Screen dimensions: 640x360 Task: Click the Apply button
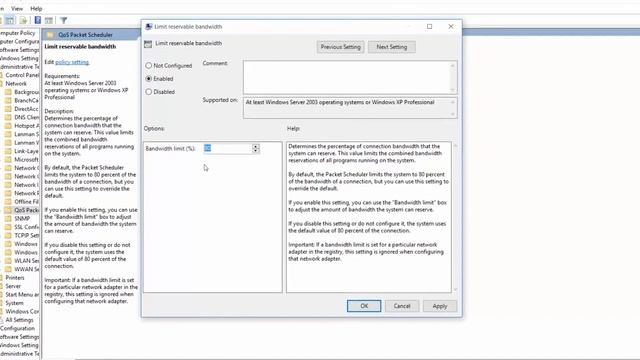(440, 306)
